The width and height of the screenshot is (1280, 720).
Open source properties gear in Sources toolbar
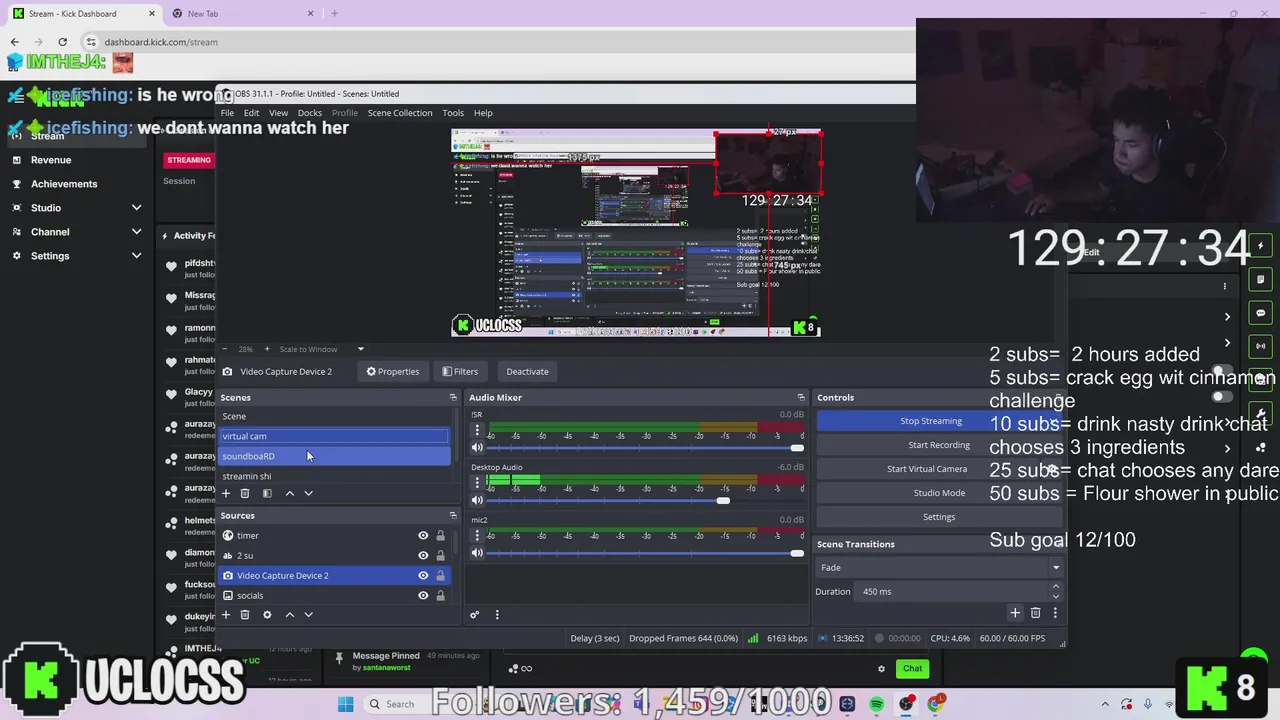pos(267,614)
